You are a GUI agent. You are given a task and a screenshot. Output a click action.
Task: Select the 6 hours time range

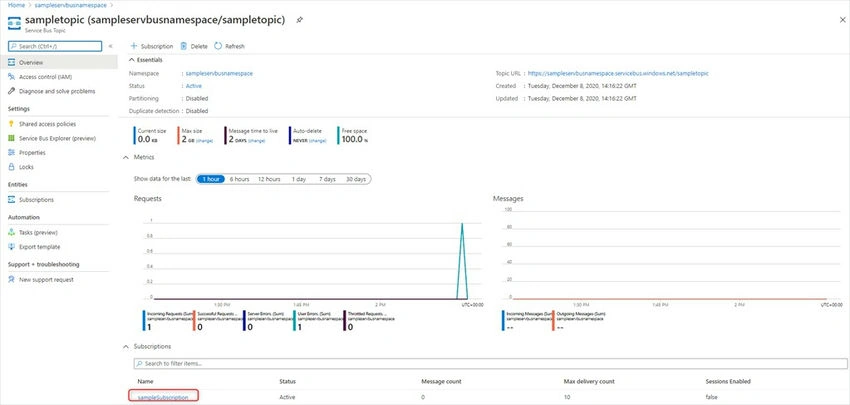[x=239, y=179]
